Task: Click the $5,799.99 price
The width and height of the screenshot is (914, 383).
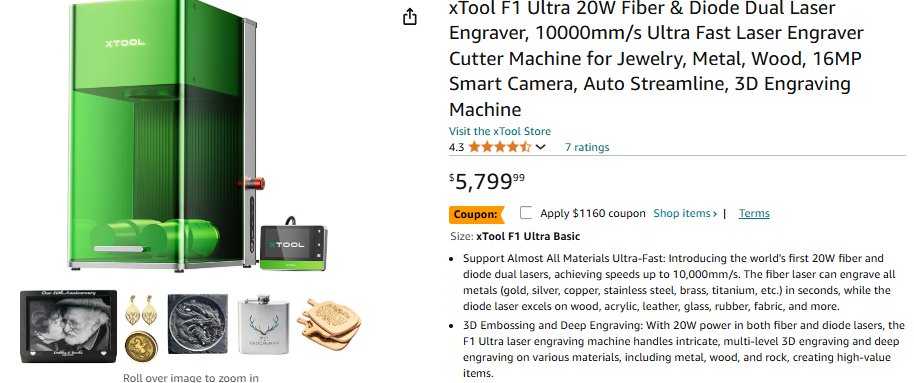Action: (487, 181)
